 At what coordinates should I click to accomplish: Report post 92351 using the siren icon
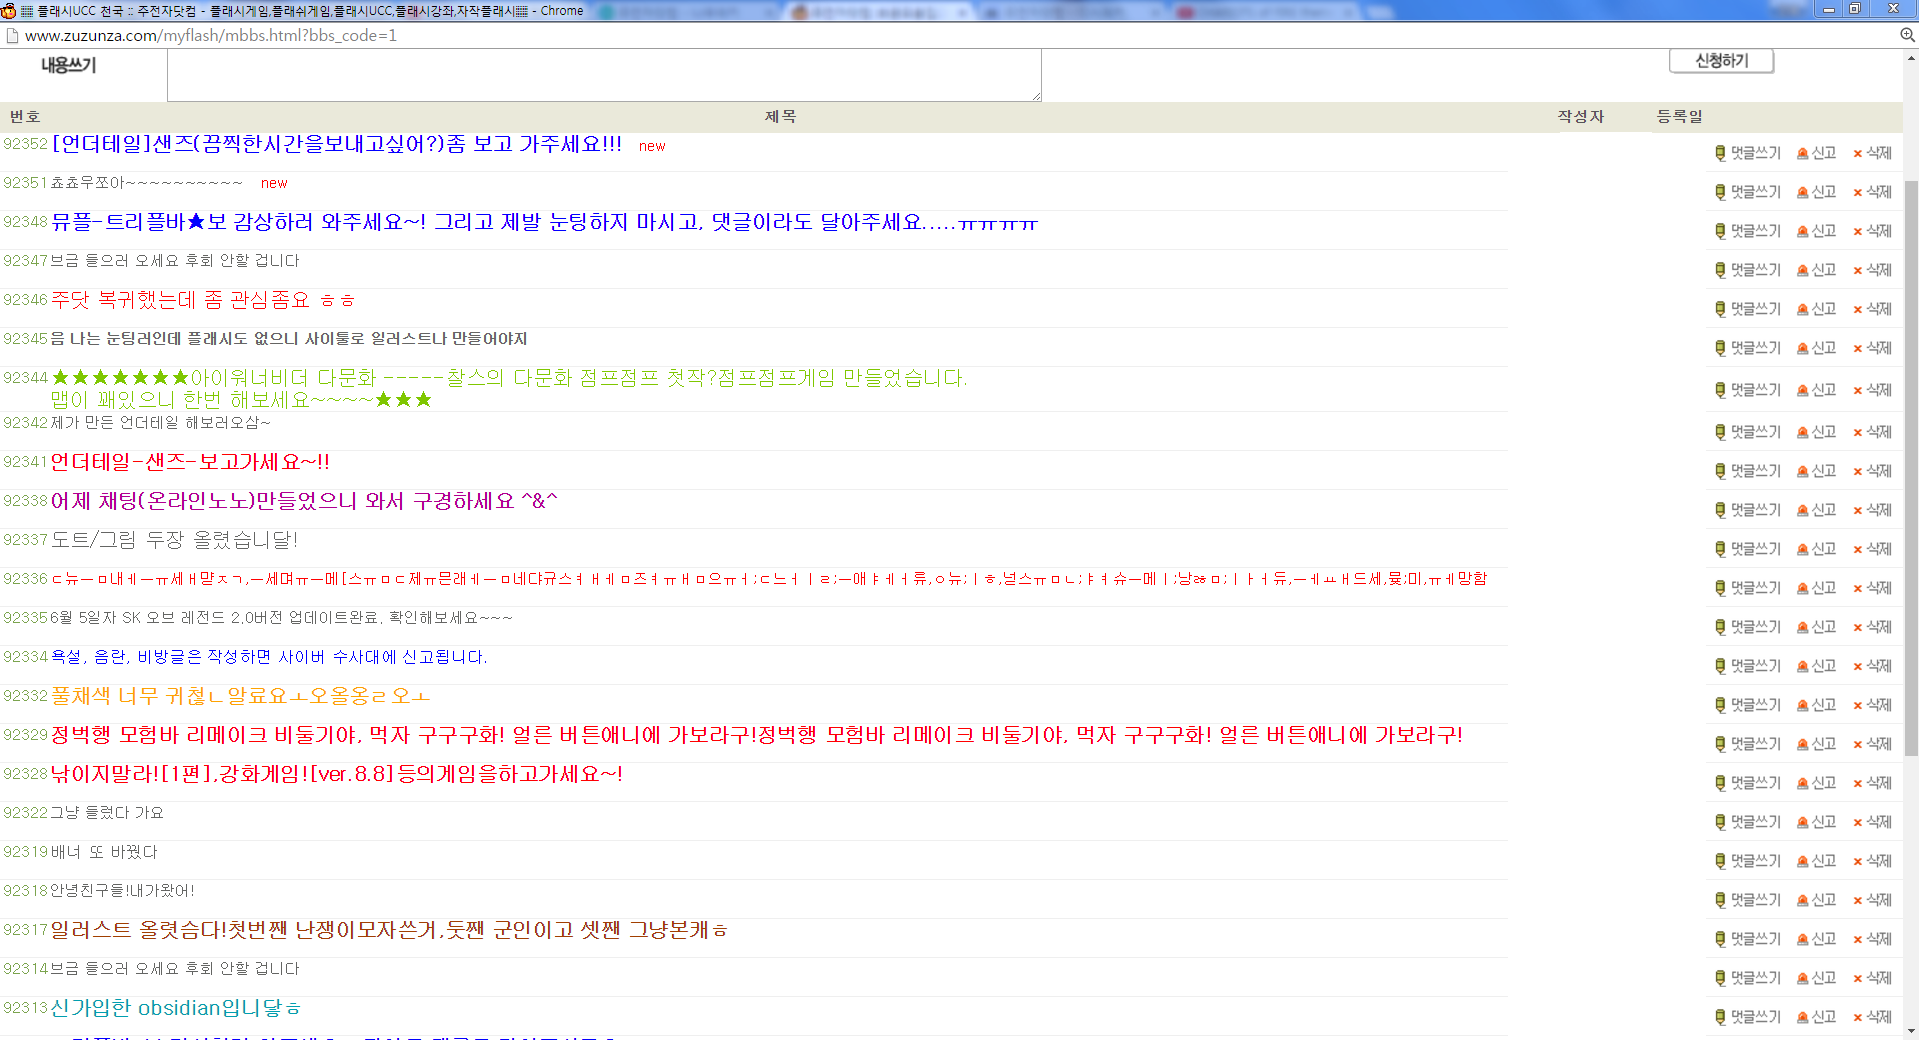click(x=1802, y=192)
